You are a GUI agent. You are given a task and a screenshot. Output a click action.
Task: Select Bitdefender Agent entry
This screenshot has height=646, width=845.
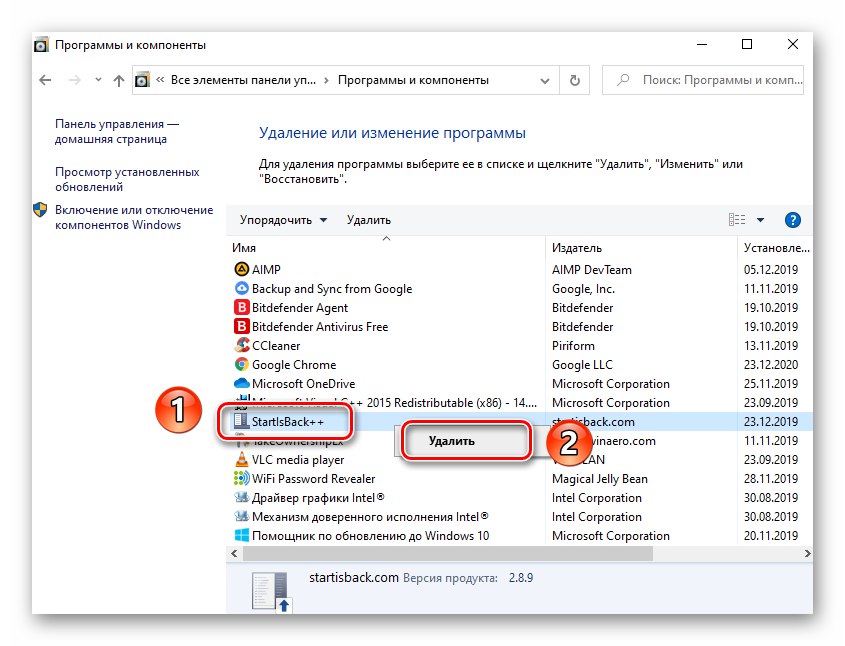pyautogui.click(x=300, y=308)
